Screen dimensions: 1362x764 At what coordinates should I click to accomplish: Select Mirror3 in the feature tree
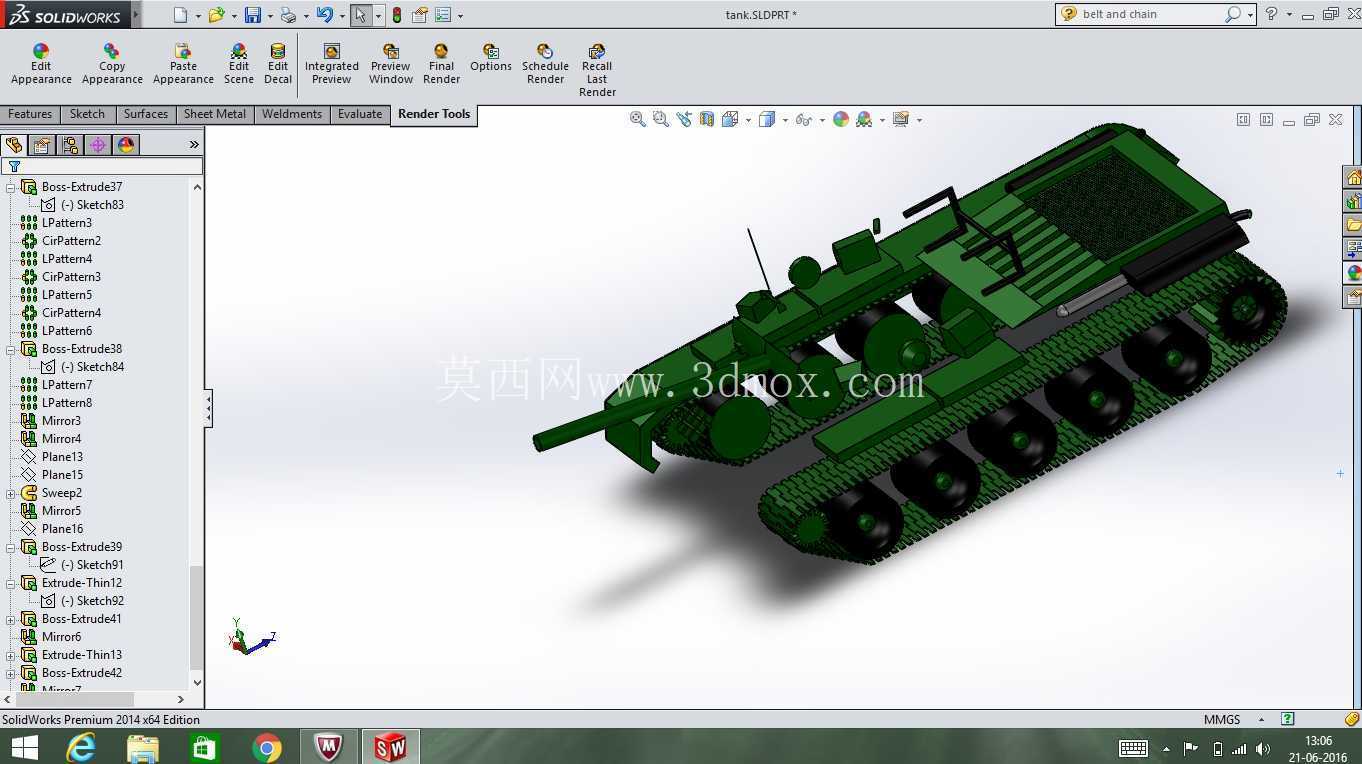click(61, 421)
